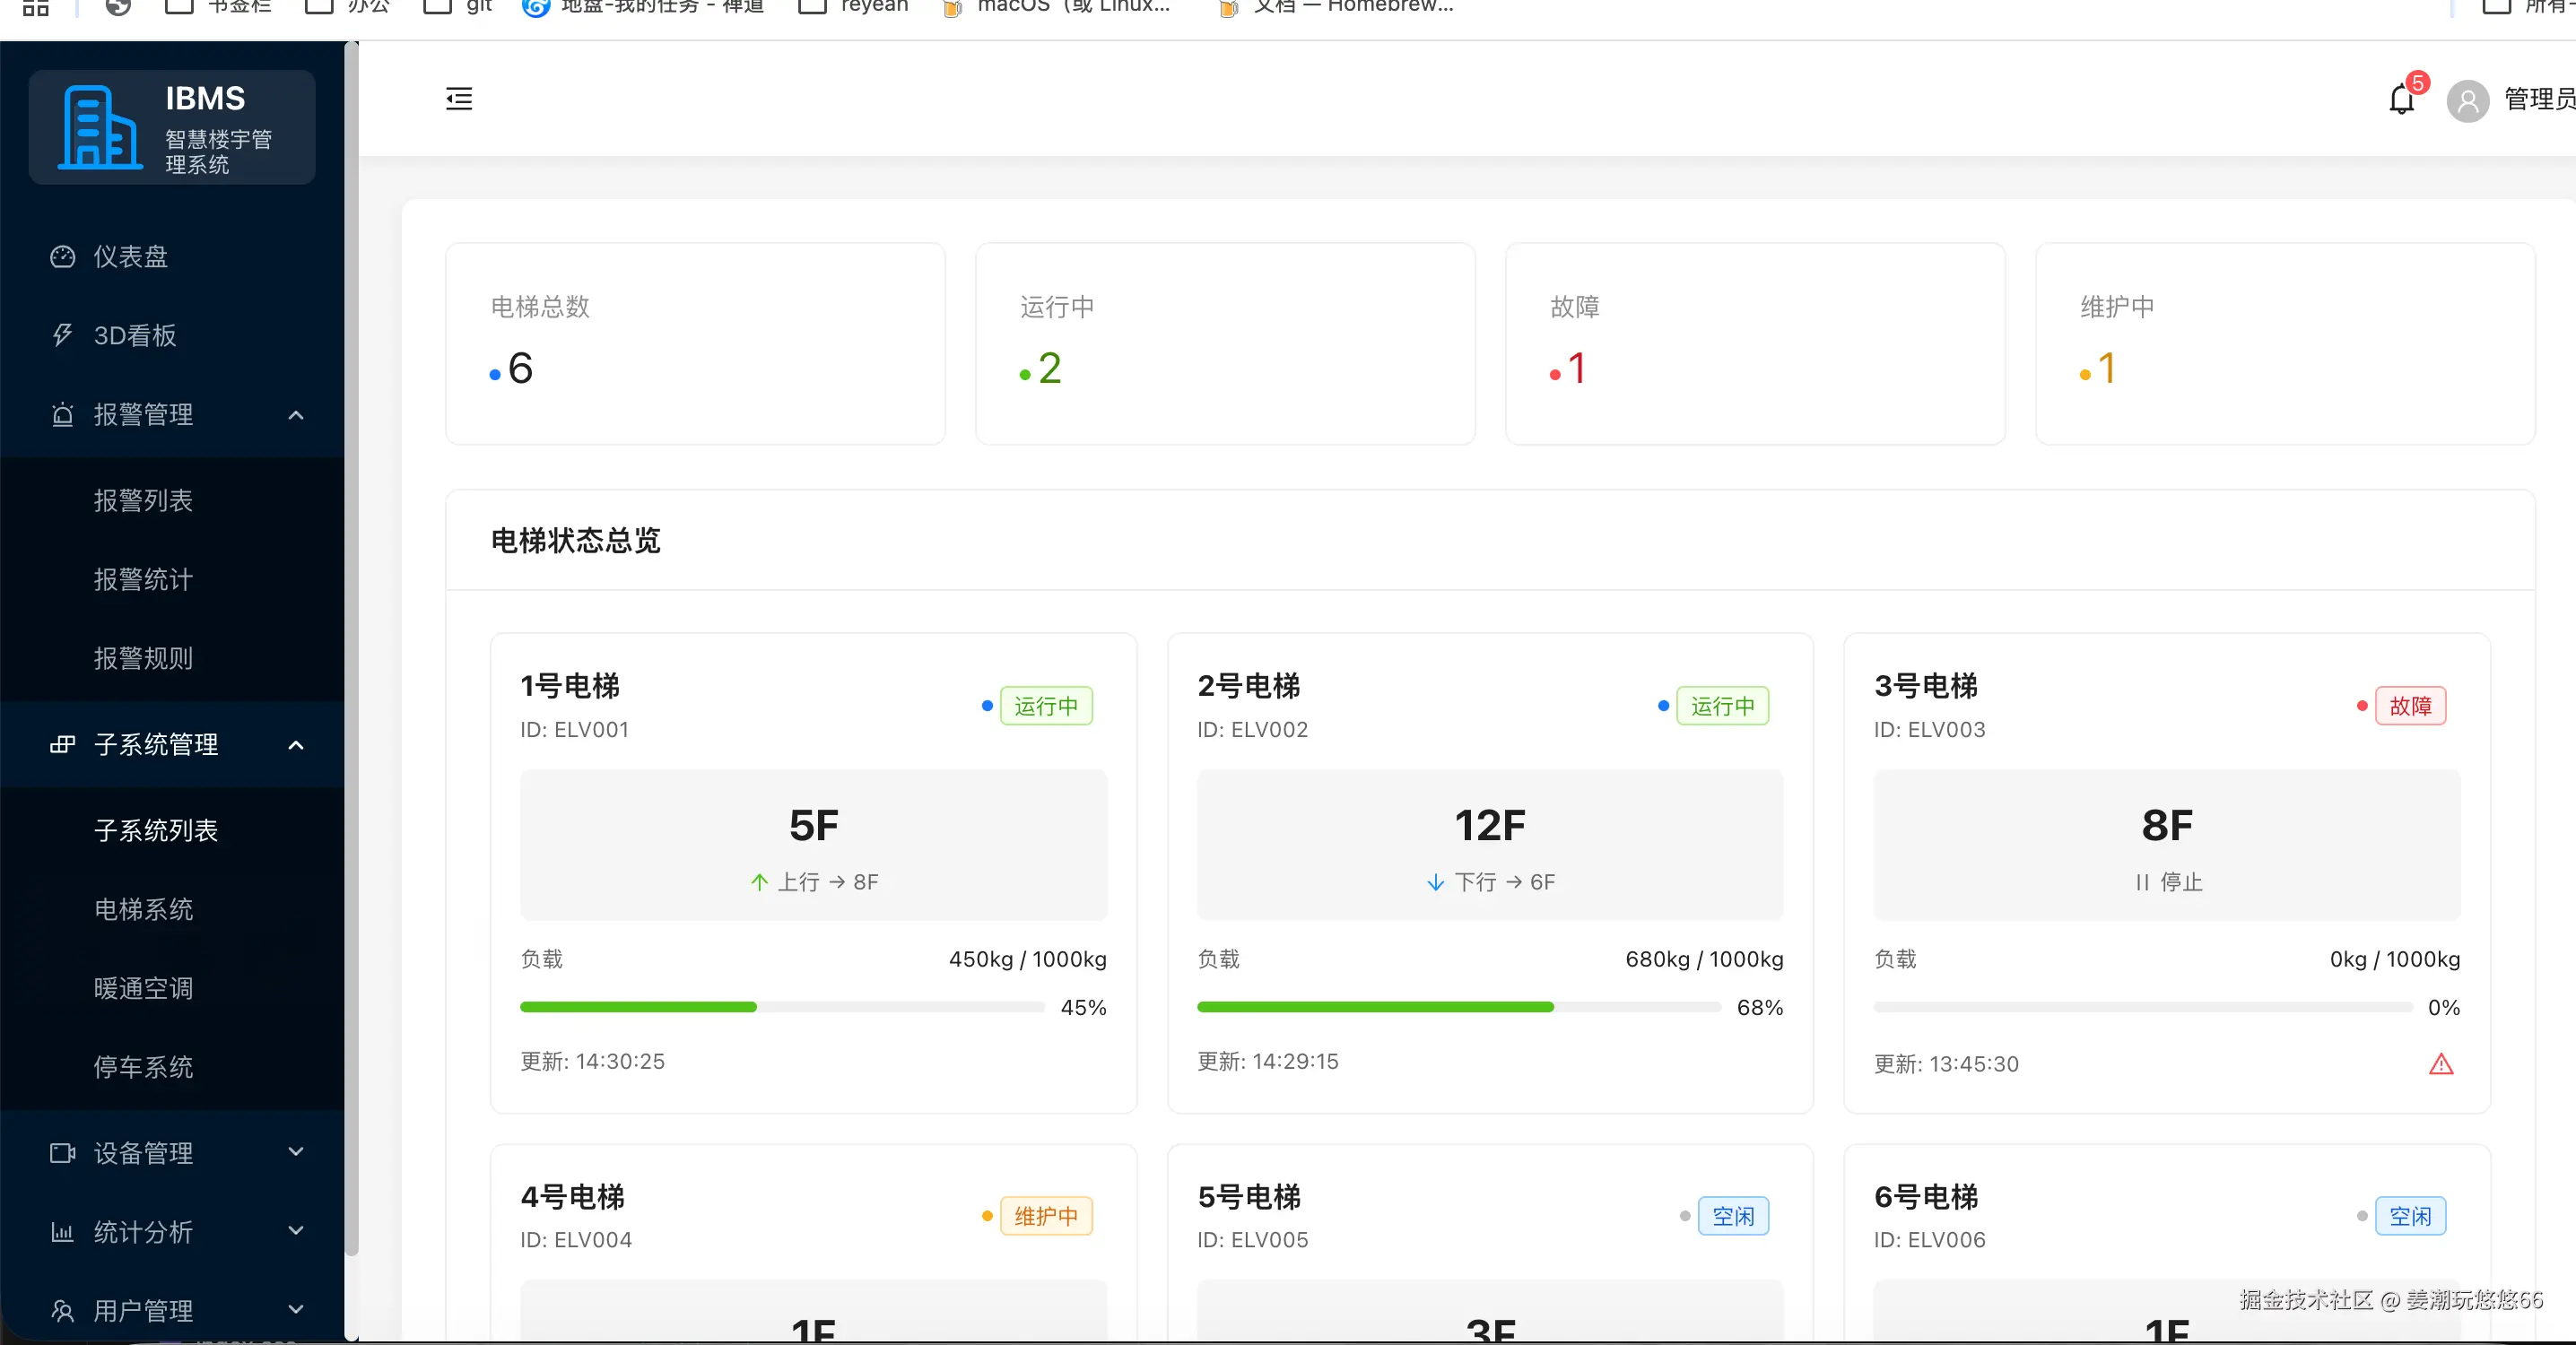Toggle the sidebar collapse menu icon
This screenshot has width=2576, height=1345.
pyautogui.click(x=459, y=98)
